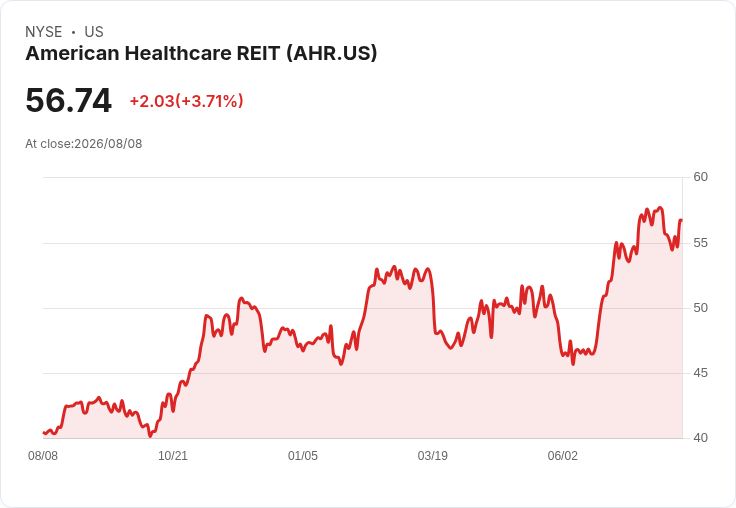Click the 60 price axis label
This screenshot has height=508, width=736.
701,177
